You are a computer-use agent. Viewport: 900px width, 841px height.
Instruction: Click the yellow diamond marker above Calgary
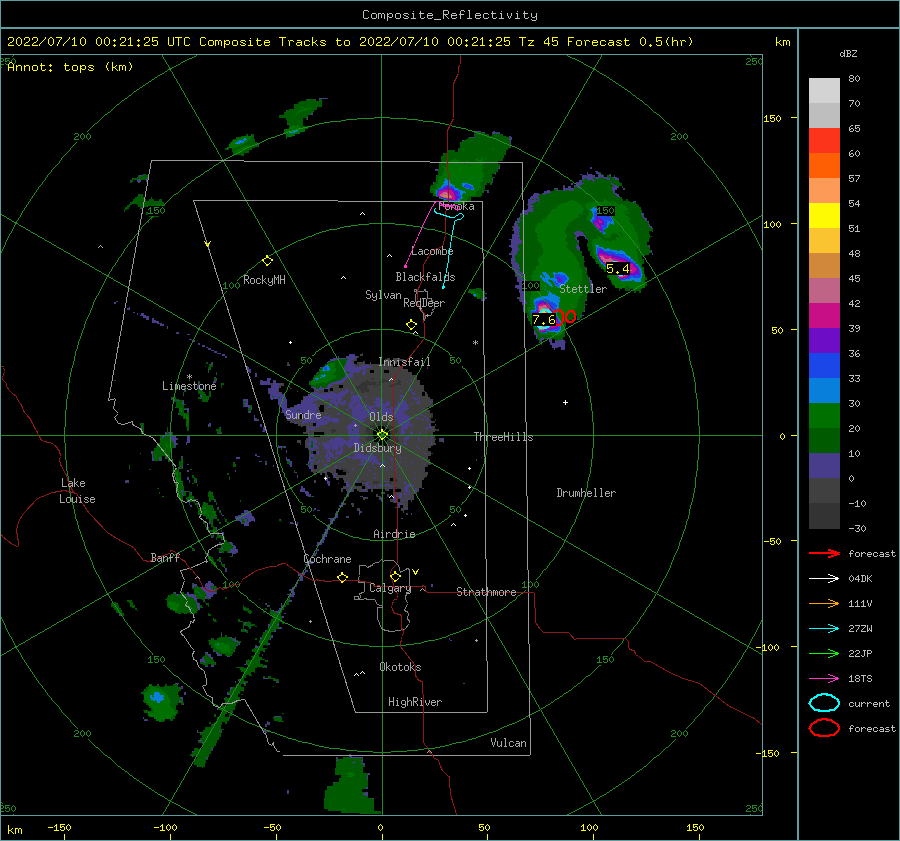point(395,576)
